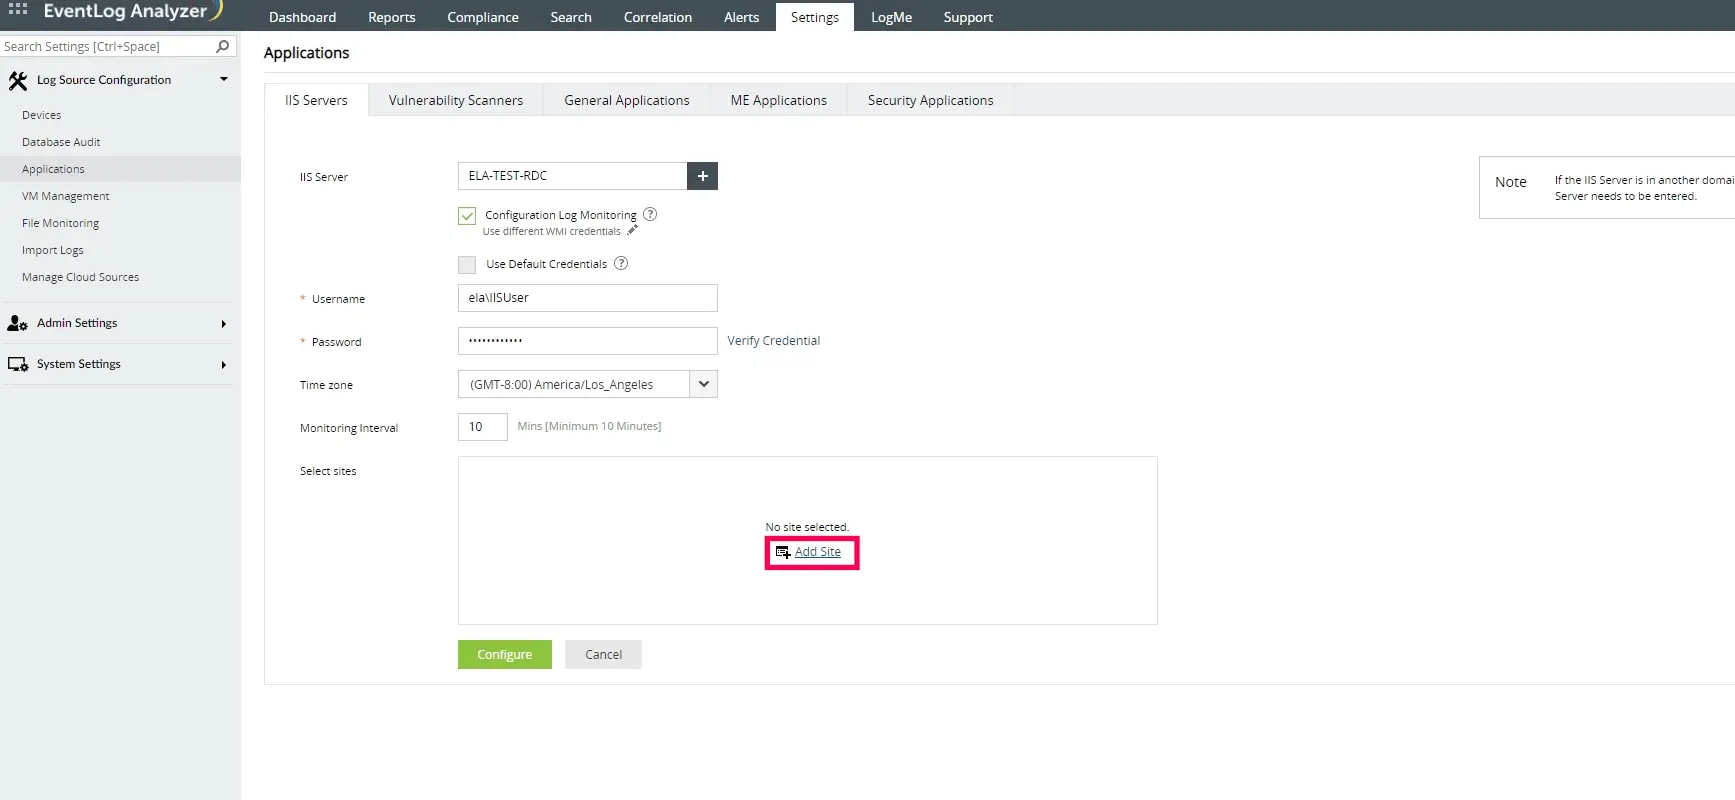Click the Add Site link

[x=818, y=552]
